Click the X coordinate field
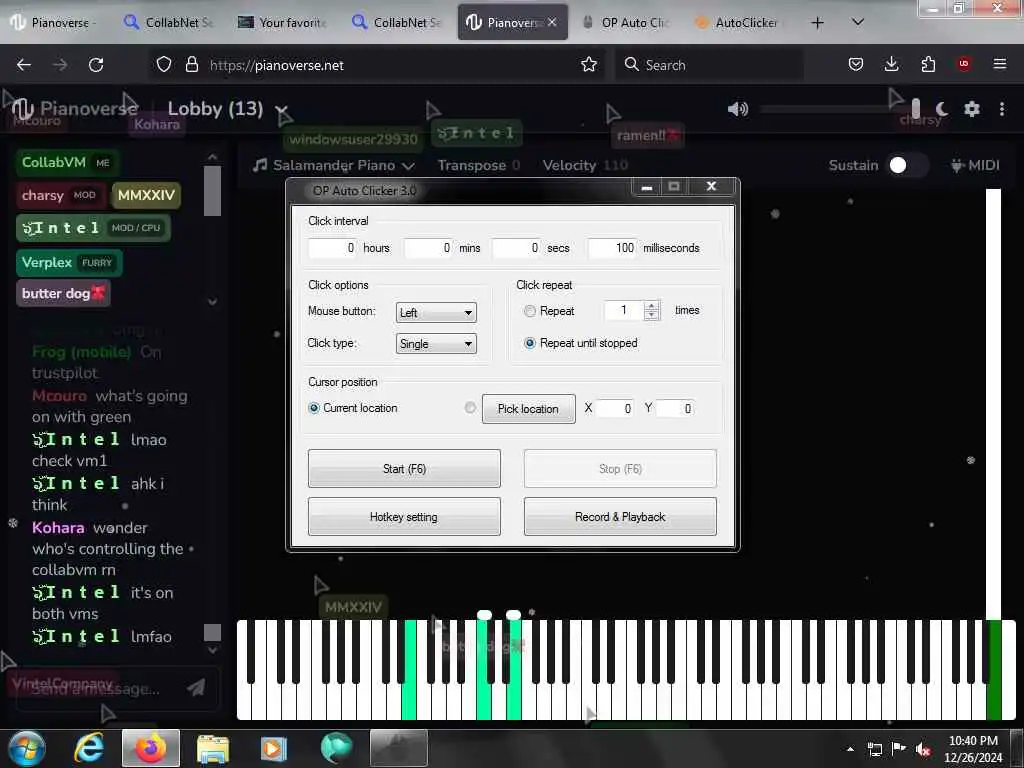The image size is (1024, 768). click(x=615, y=408)
